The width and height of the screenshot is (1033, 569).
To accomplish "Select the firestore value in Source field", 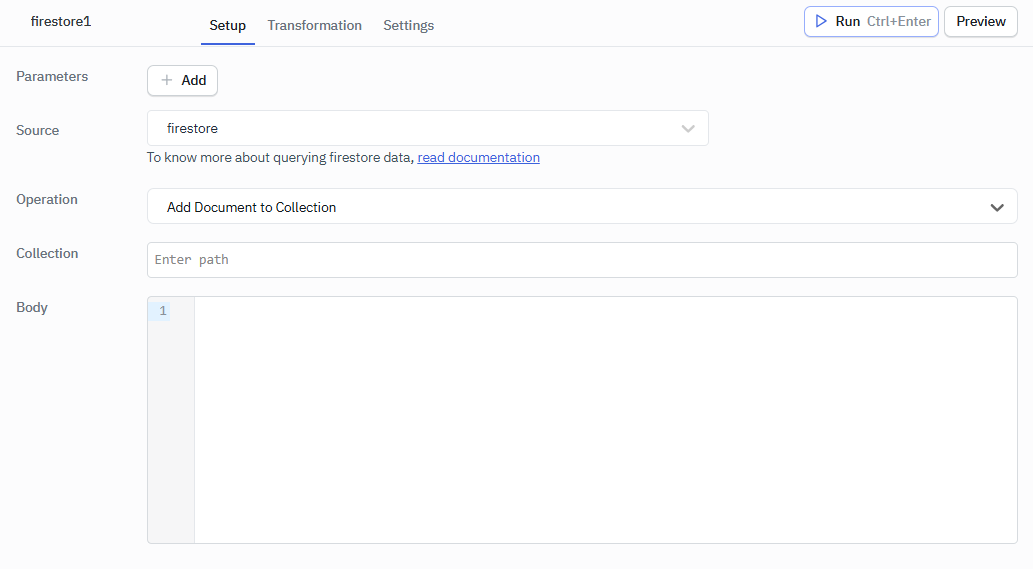I will coord(192,128).
